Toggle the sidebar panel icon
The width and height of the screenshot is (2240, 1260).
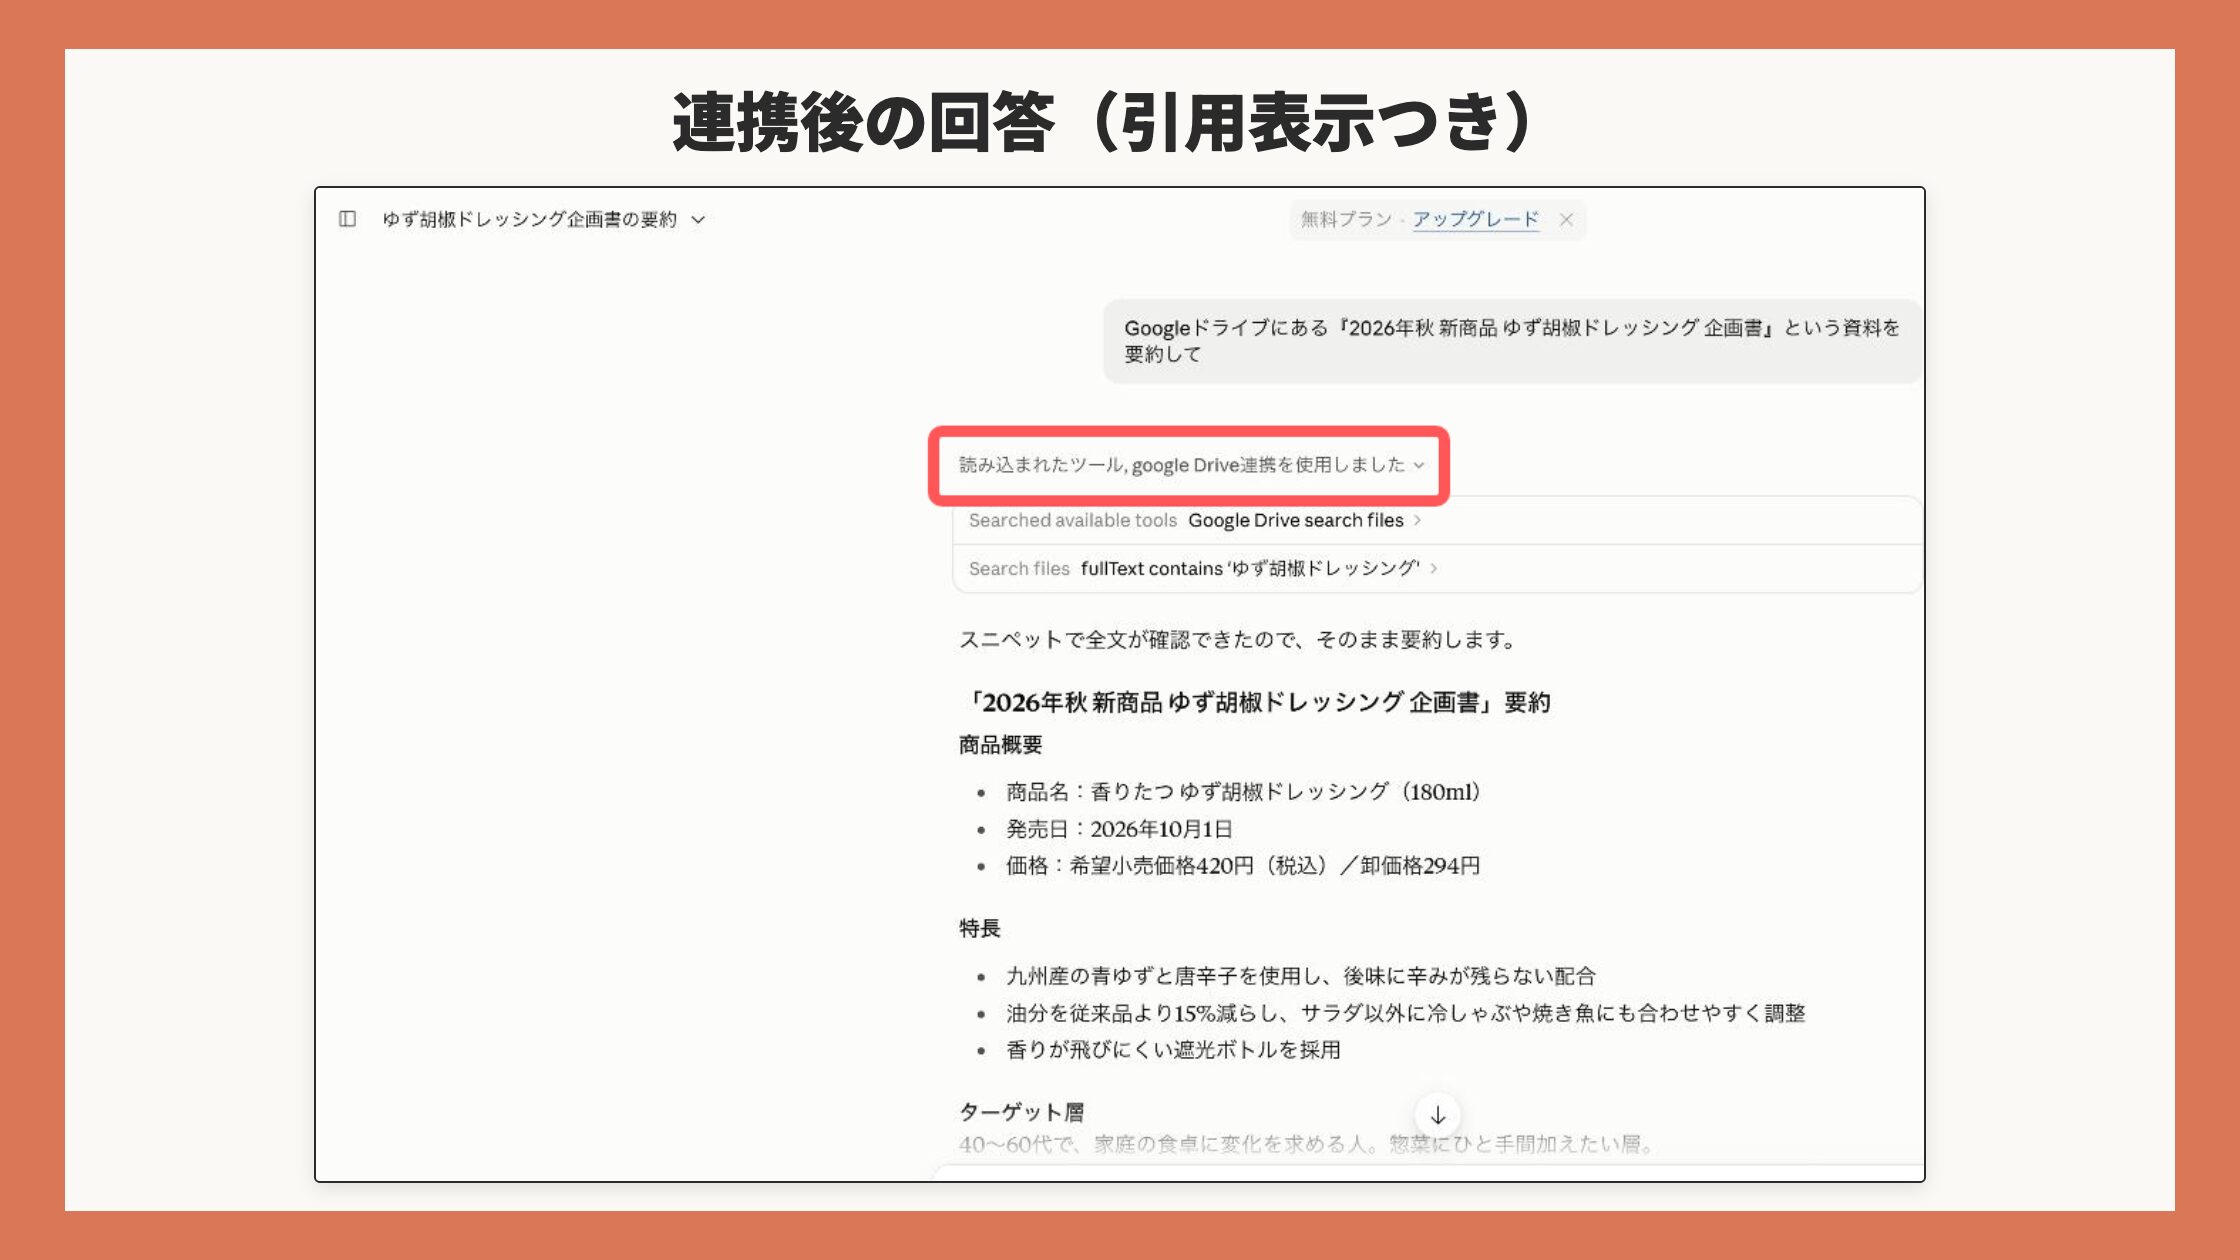tap(347, 219)
